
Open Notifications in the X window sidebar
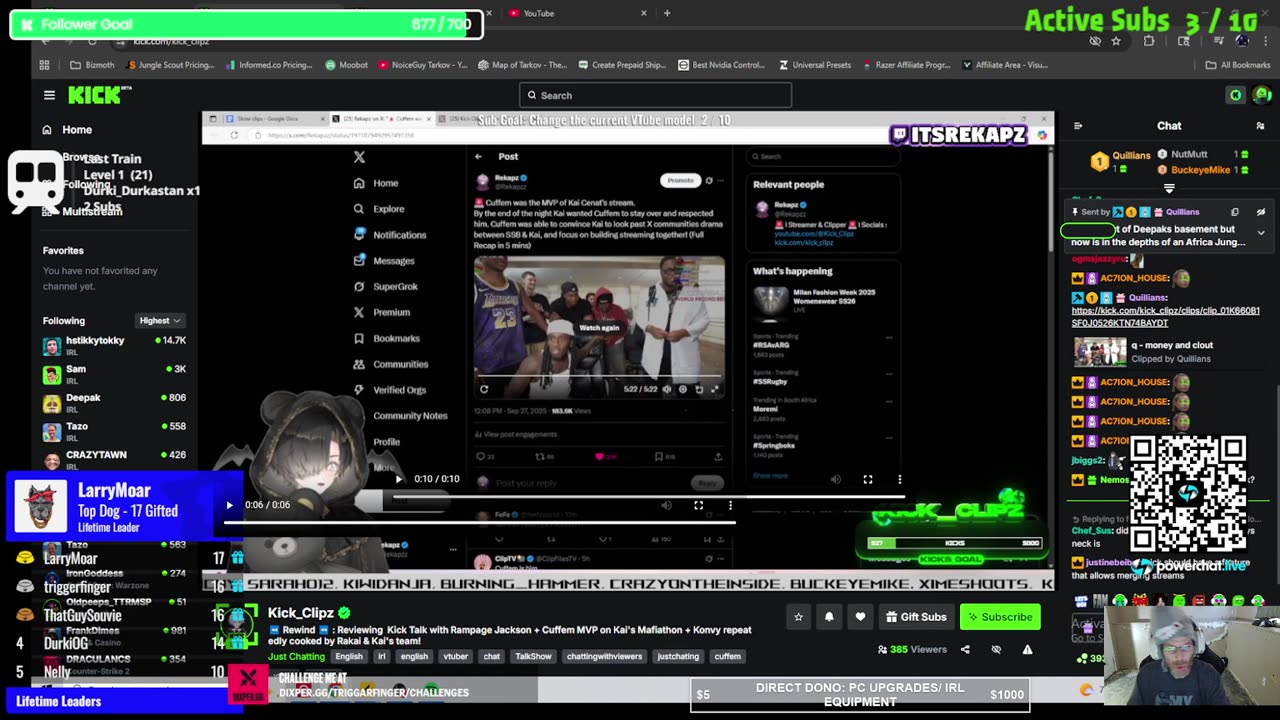(x=390, y=235)
